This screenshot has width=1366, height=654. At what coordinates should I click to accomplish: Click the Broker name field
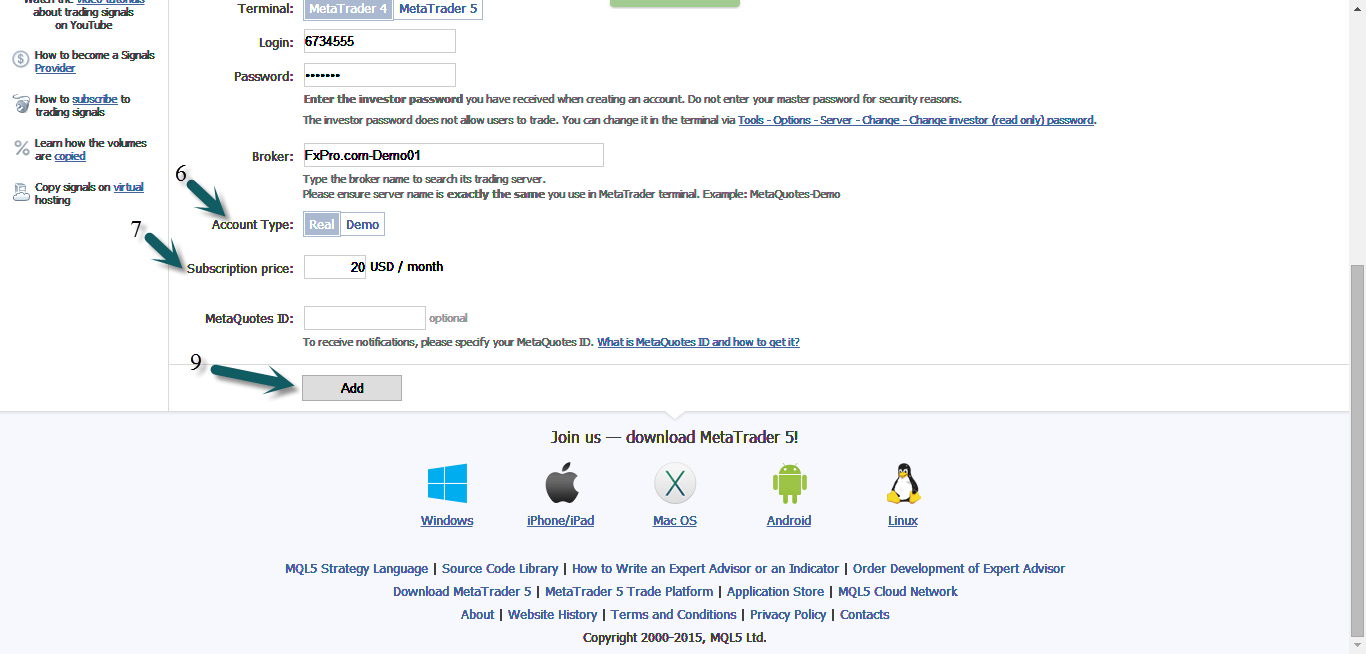tap(454, 155)
